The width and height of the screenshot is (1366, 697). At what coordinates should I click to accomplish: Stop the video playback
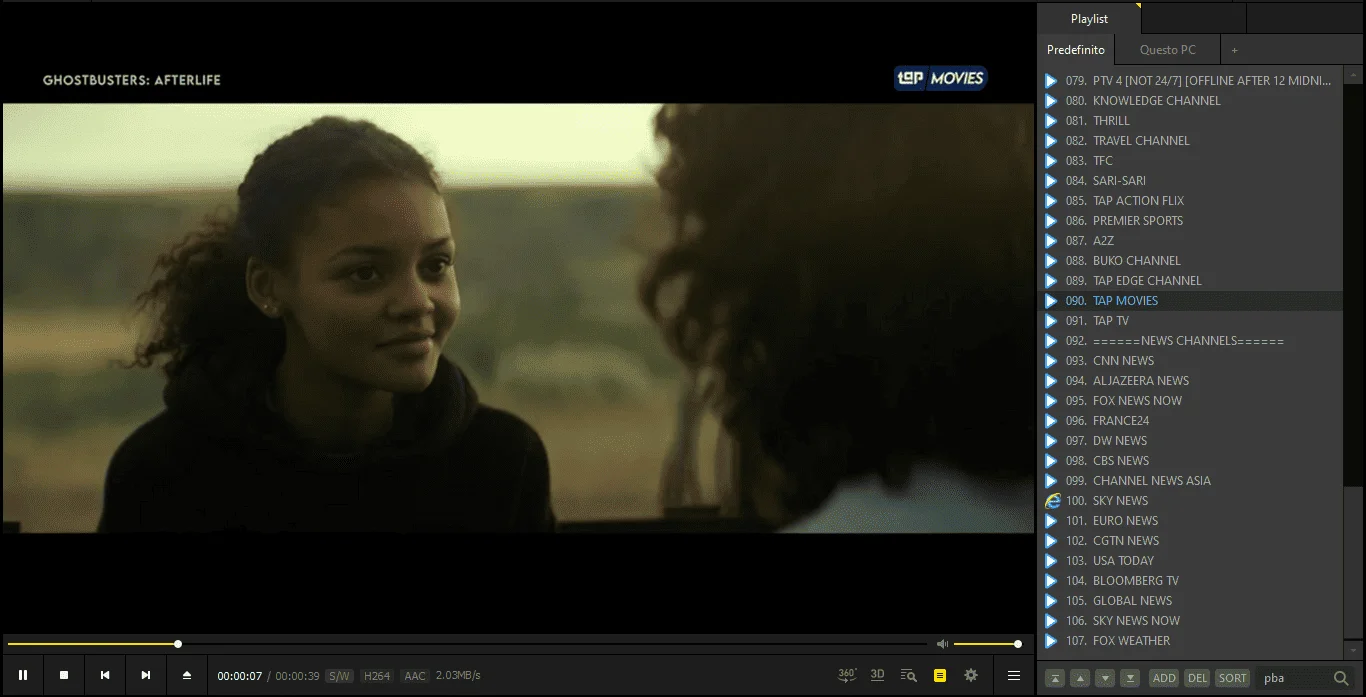[64, 675]
